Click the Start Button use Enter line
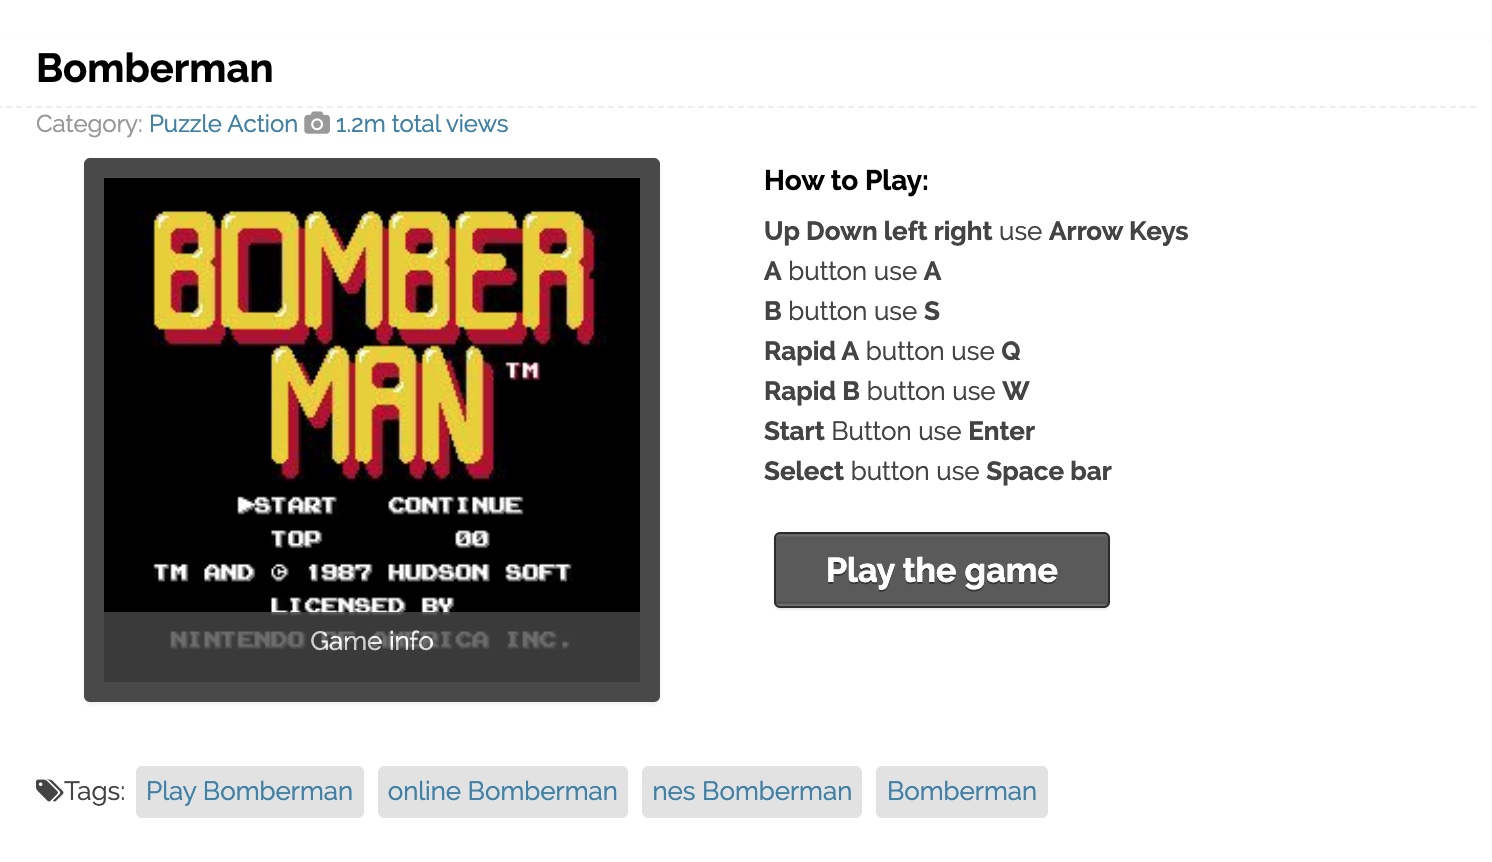Screen dimensions: 1492x862 click(x=898, y=431)
